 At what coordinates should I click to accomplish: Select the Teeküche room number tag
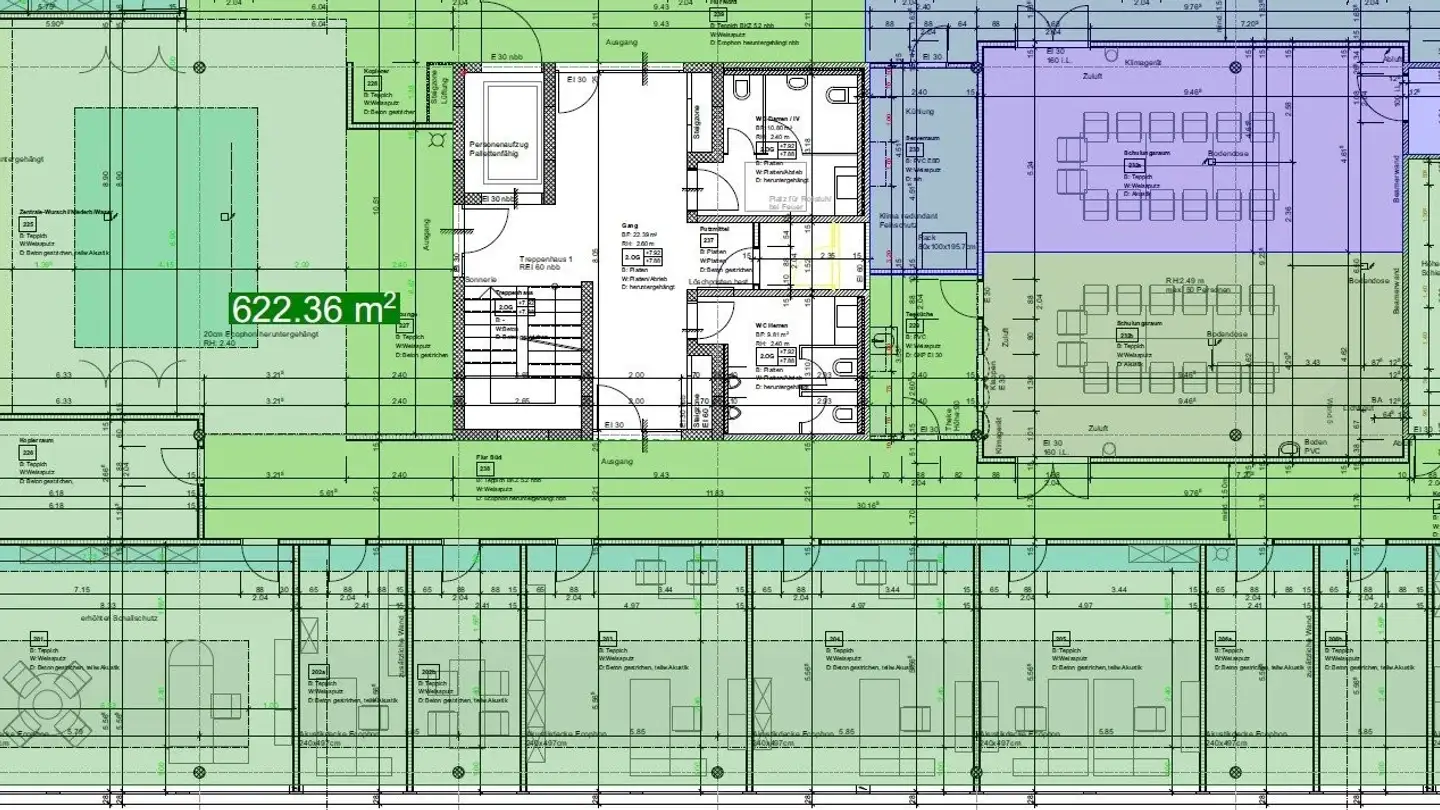click(914, 326)
